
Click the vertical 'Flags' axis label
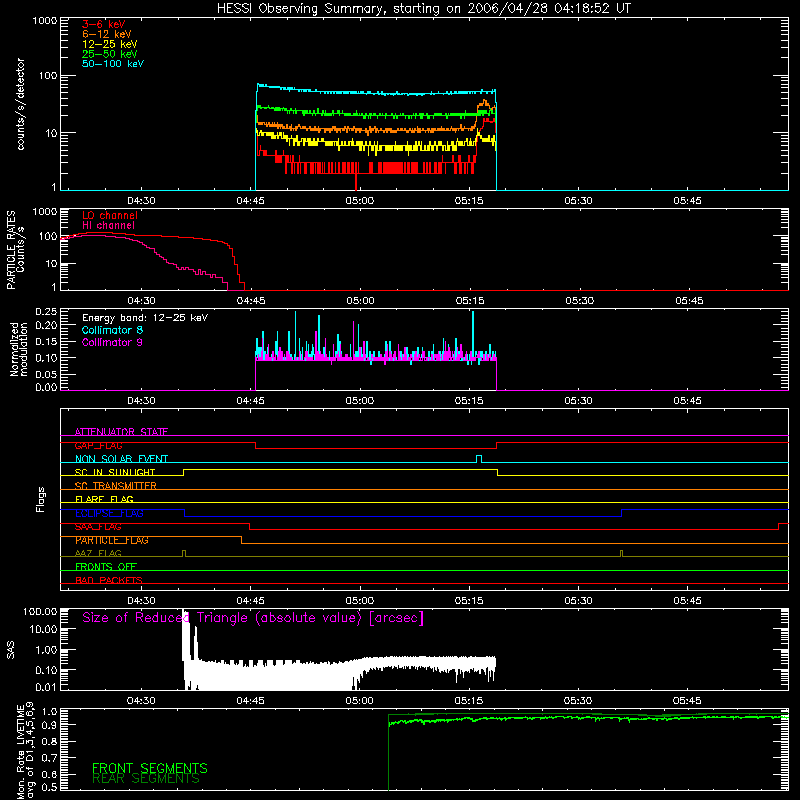click(x=40, y=500)
